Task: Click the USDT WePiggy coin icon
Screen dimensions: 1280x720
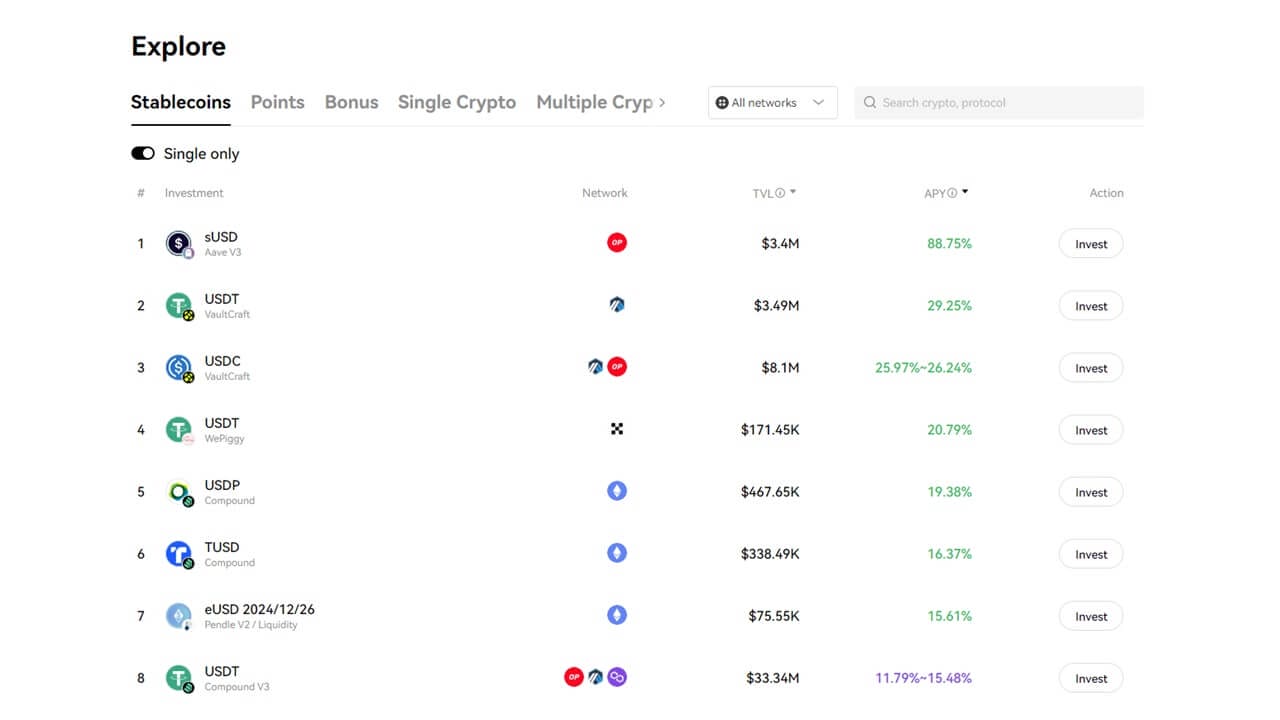Action: (178, 429)
